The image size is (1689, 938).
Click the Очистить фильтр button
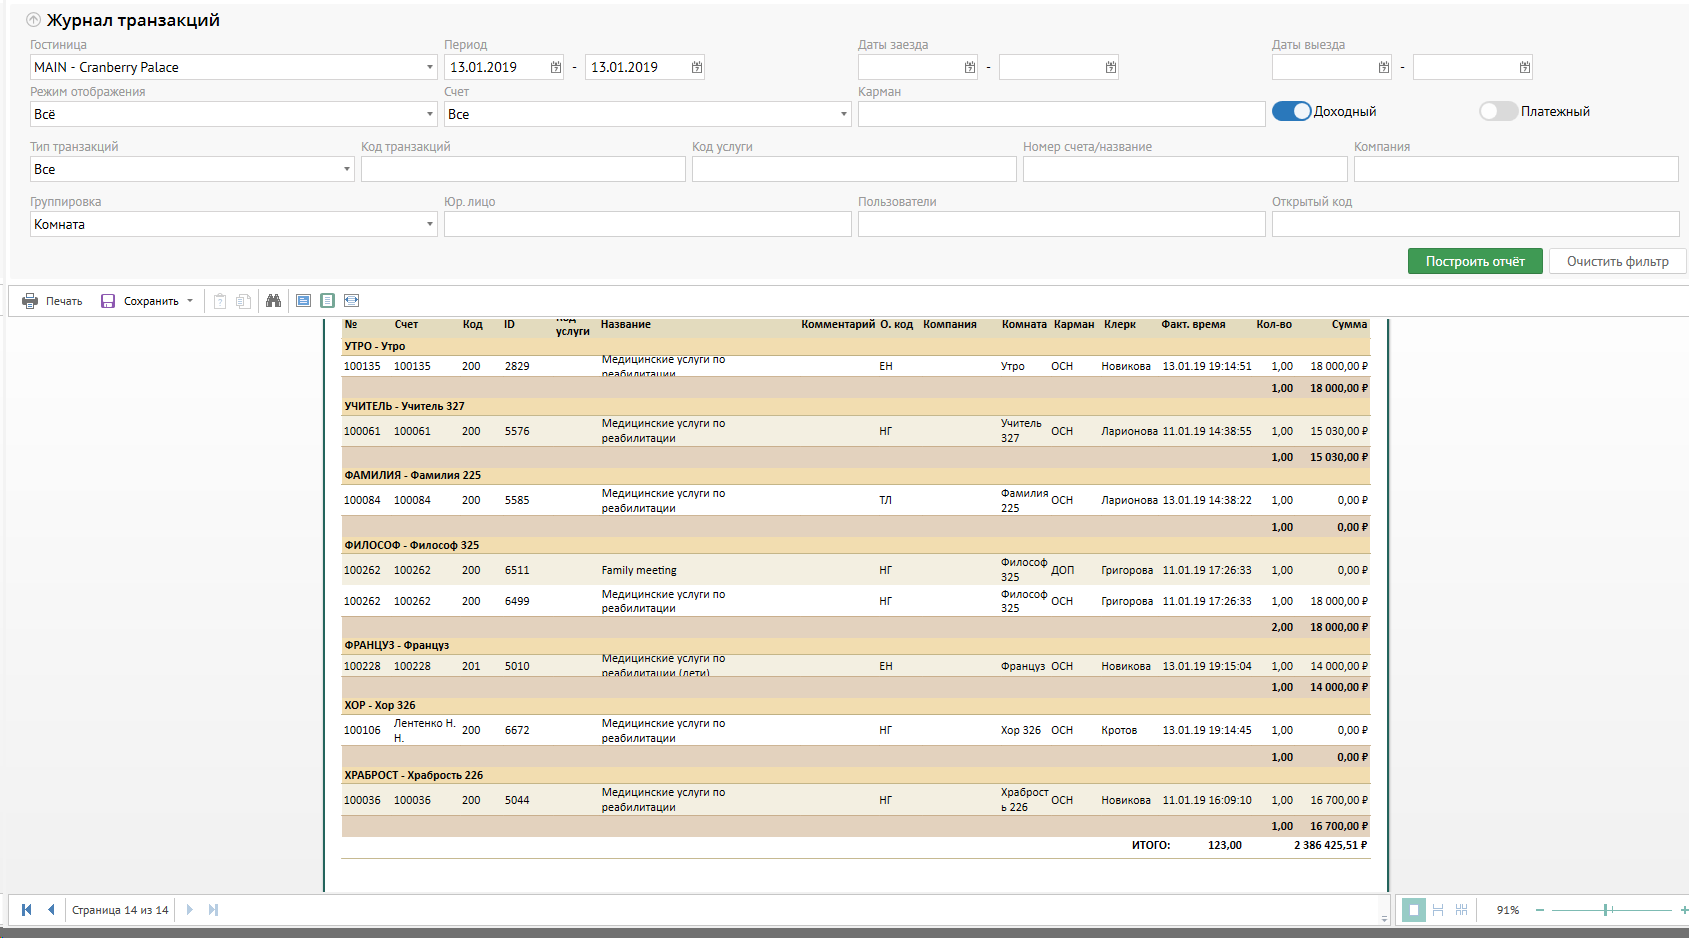tap(1617, 261)
